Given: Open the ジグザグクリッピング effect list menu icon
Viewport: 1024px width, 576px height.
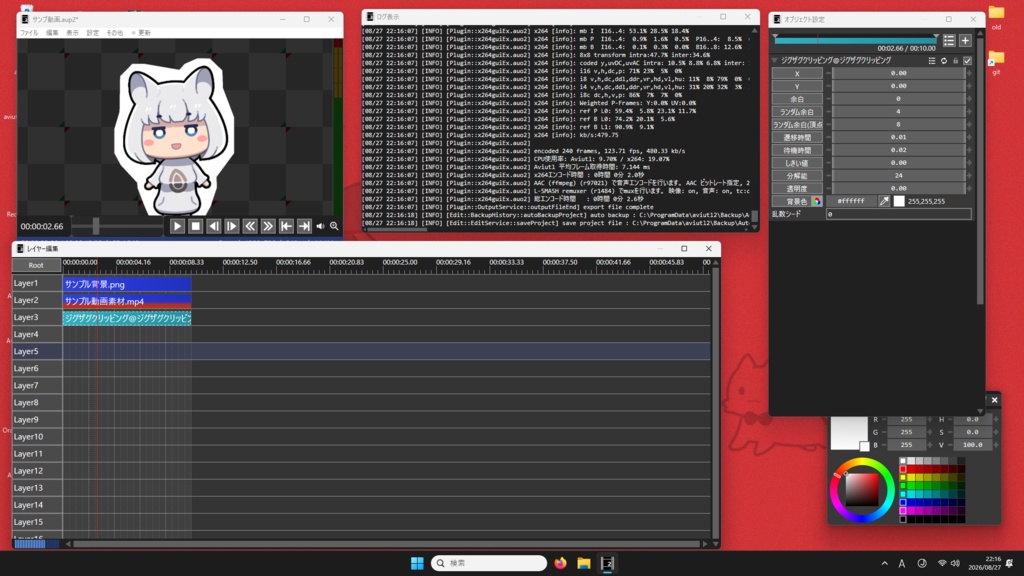Looking at the screenshot, I should point(932,61).
